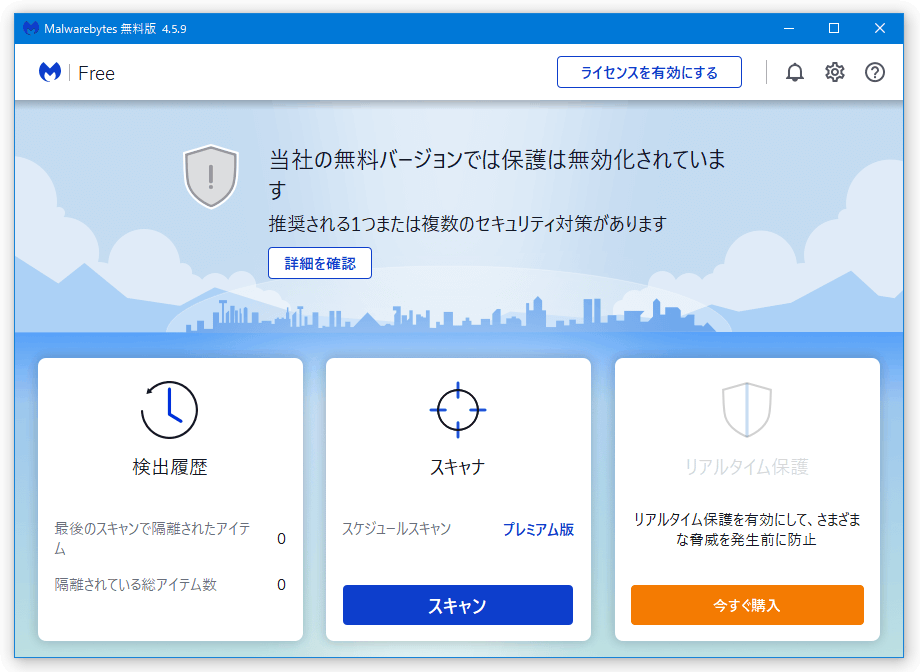Open the プレミアム版 link
This screenshot has width=920, height=672.
coord(538,529)
